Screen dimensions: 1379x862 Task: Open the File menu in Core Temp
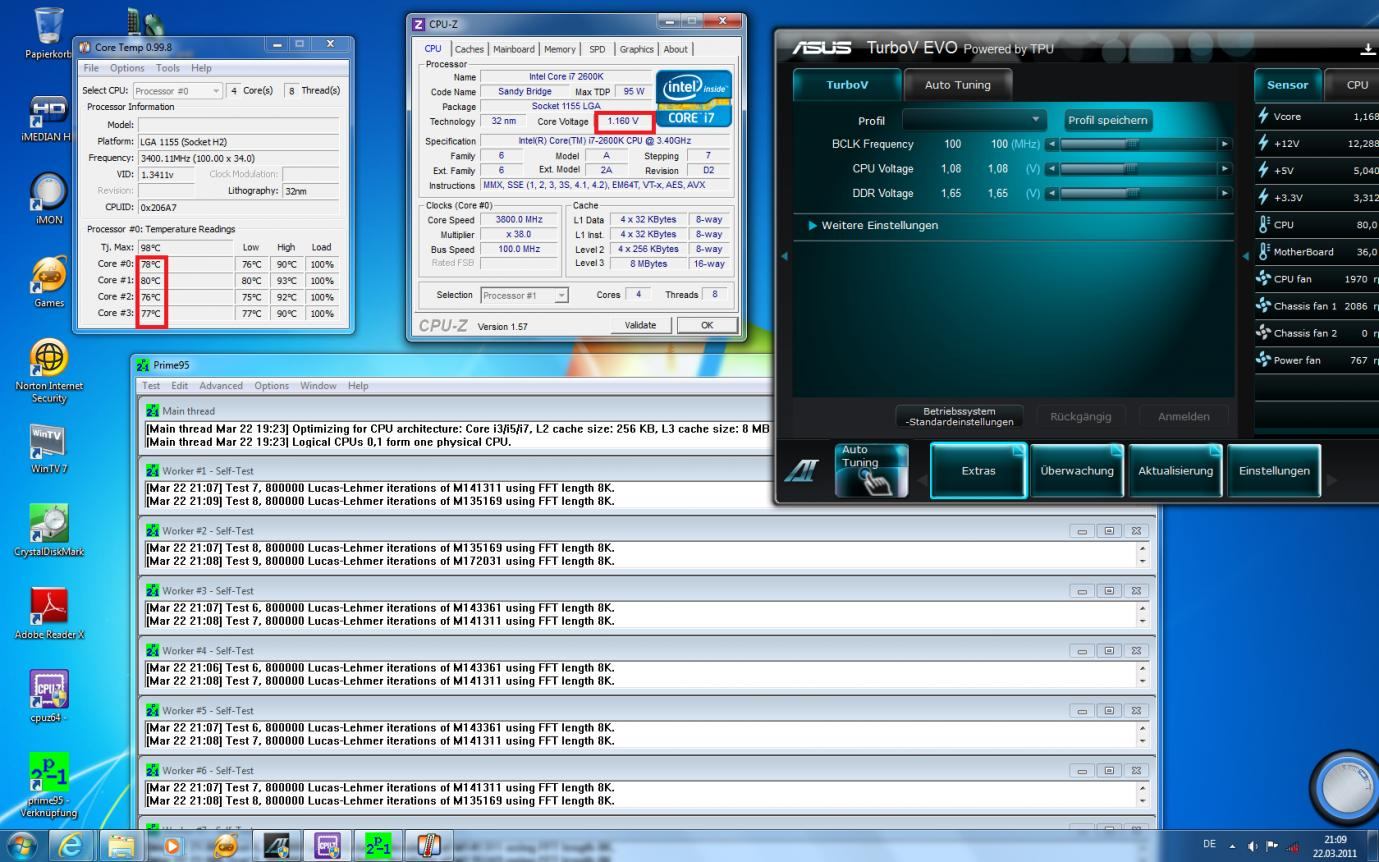[x=90, y=68]
